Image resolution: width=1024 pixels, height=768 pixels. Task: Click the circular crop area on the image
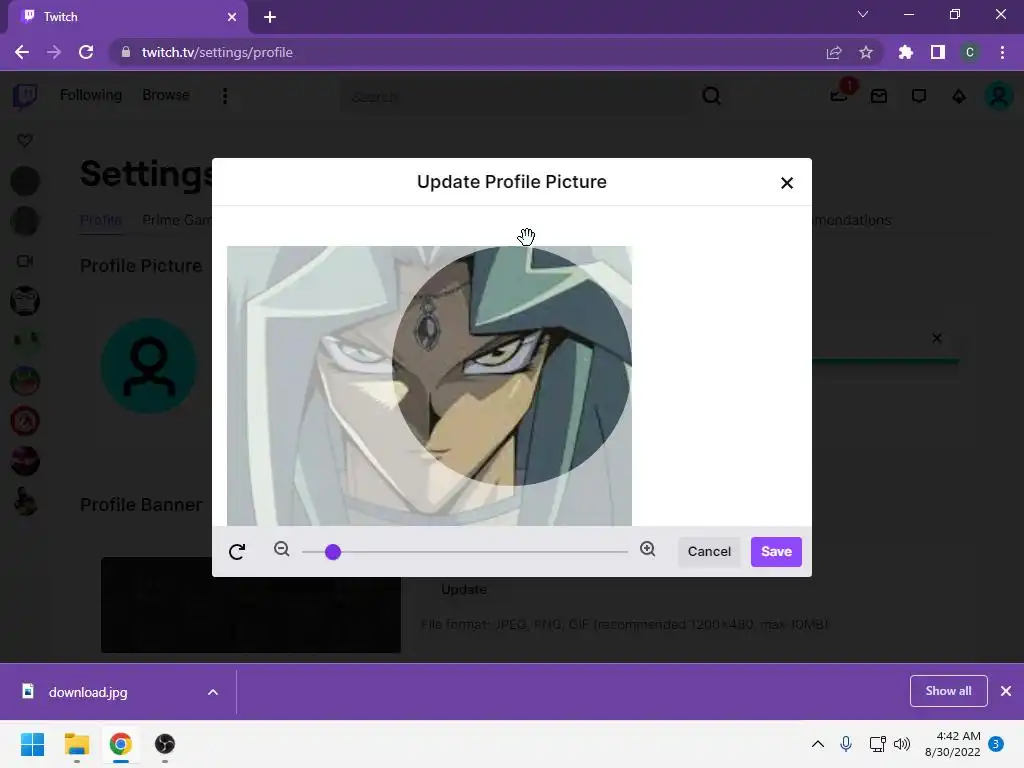pyautogui.click(x=512, y=366)
